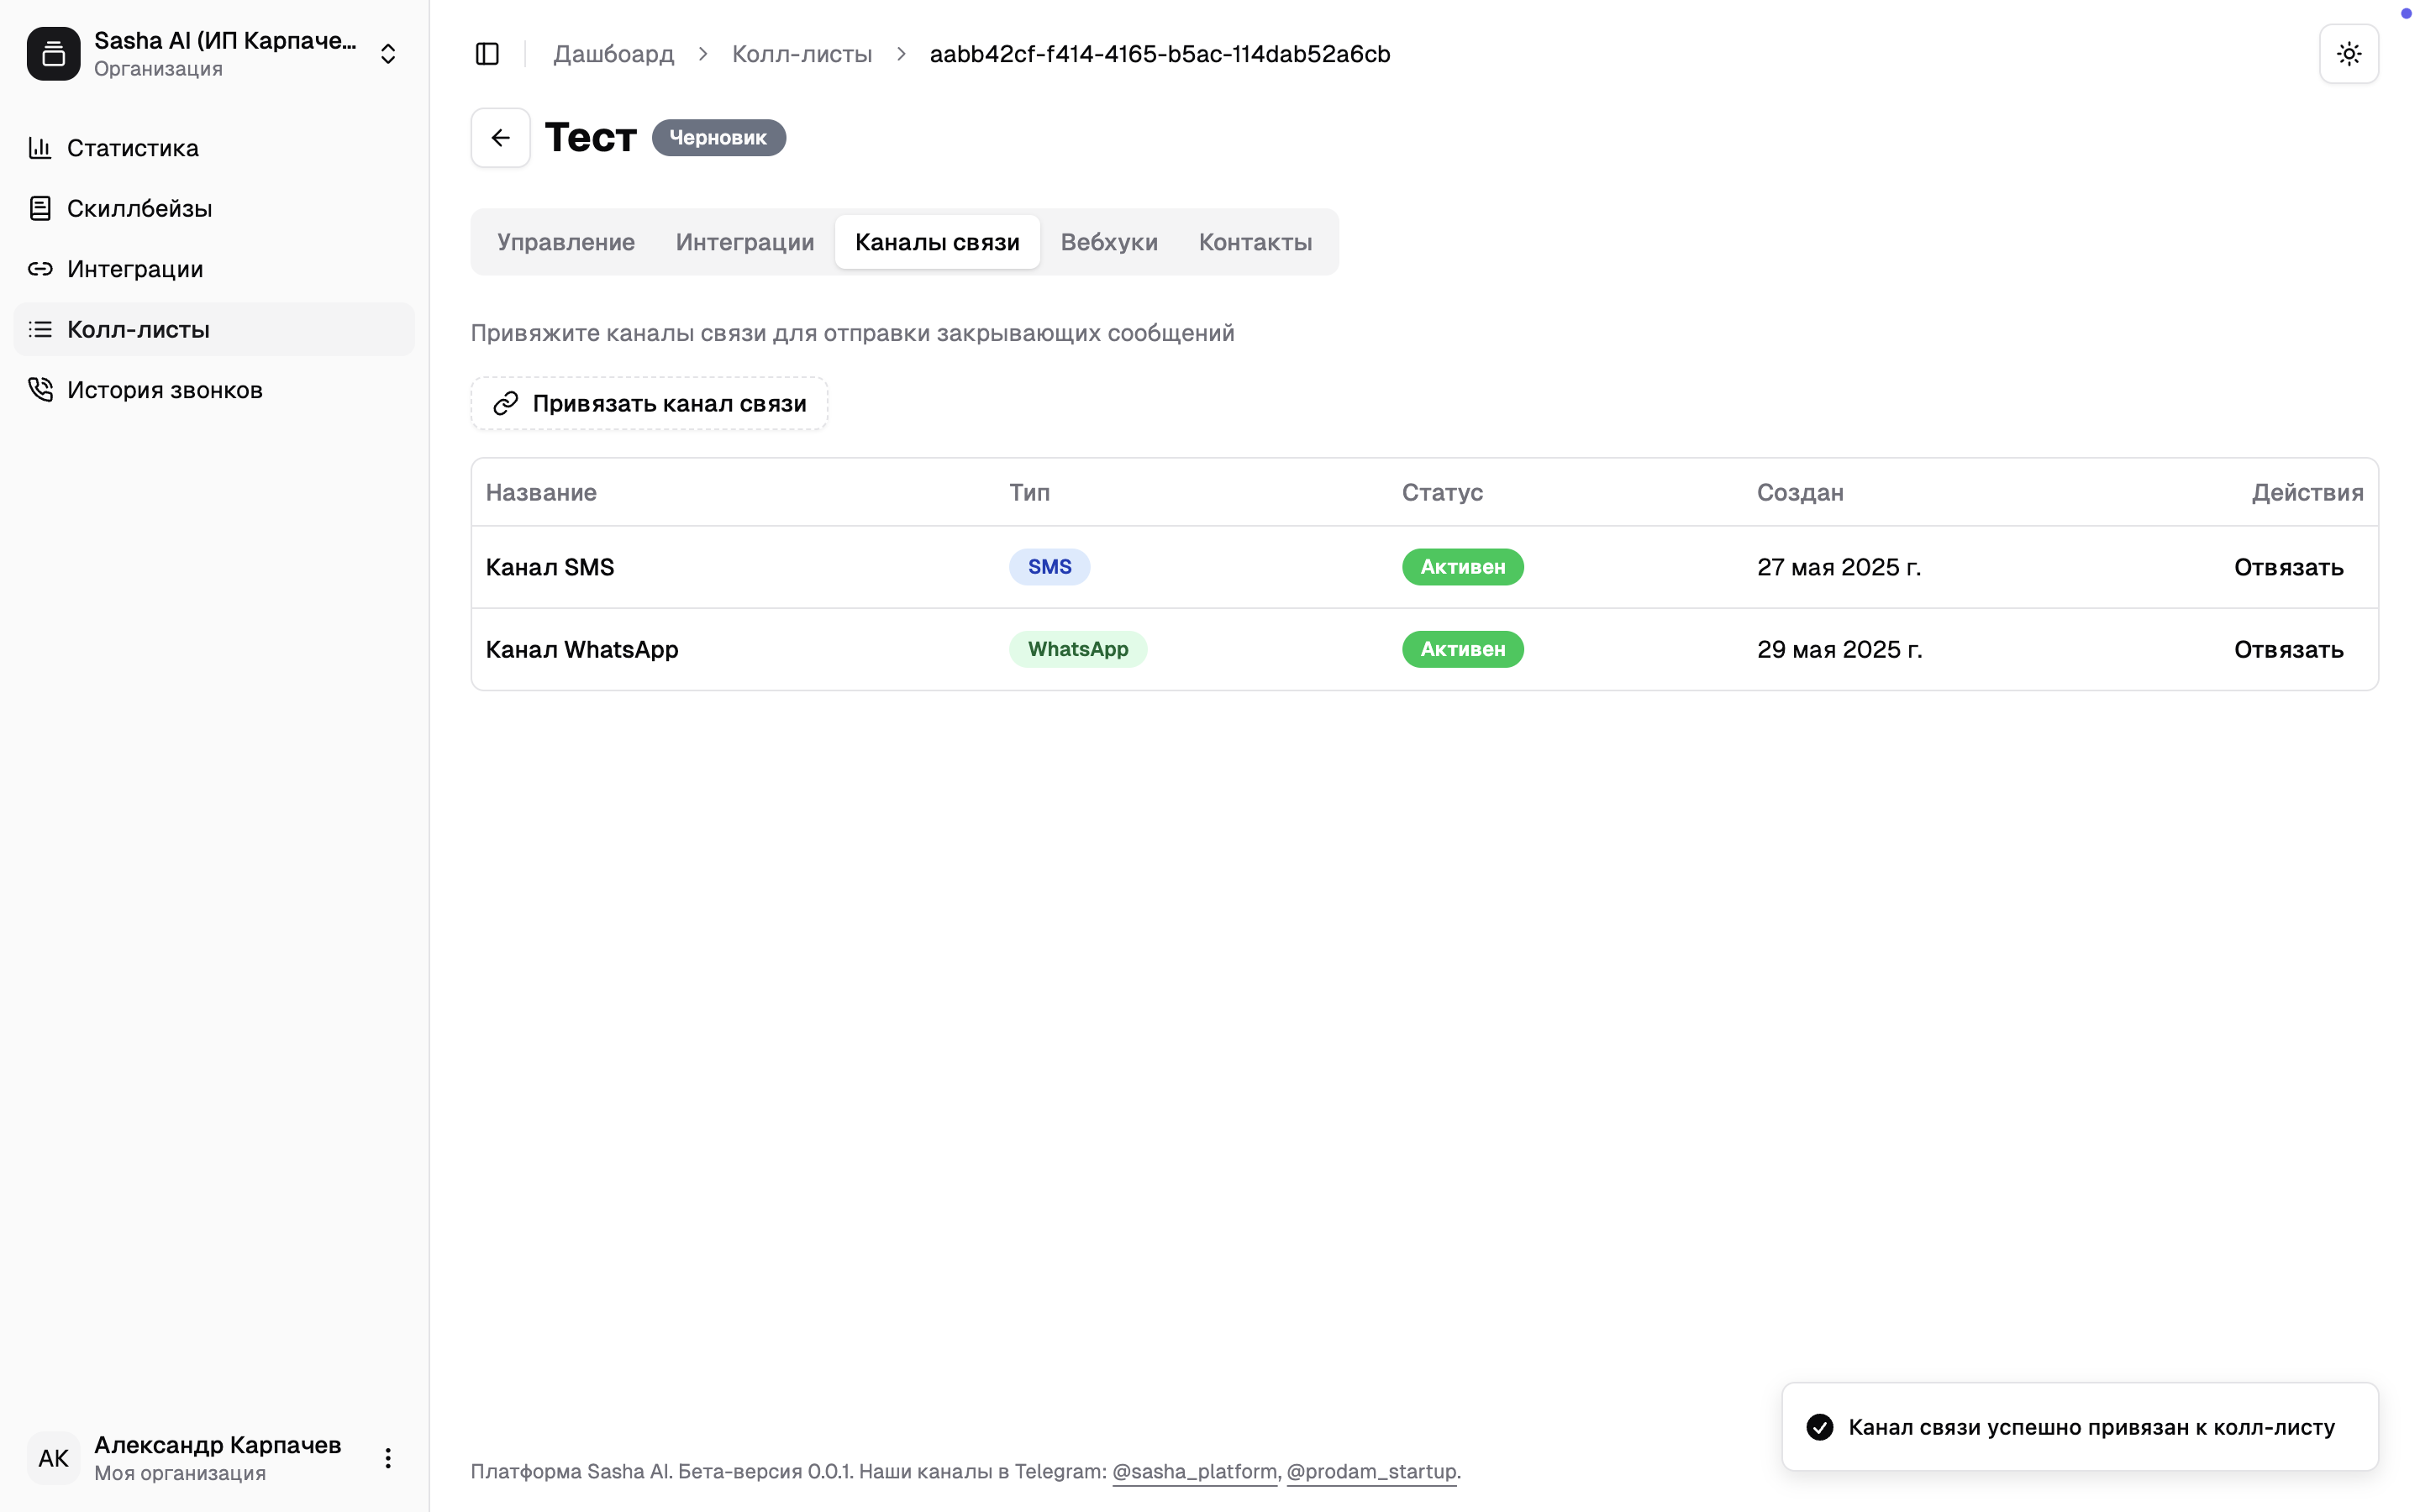Click Привязать канал связи button
Image resolution: width=2420 pixels, height=1512 pixels.
click(x=649, y=404)
